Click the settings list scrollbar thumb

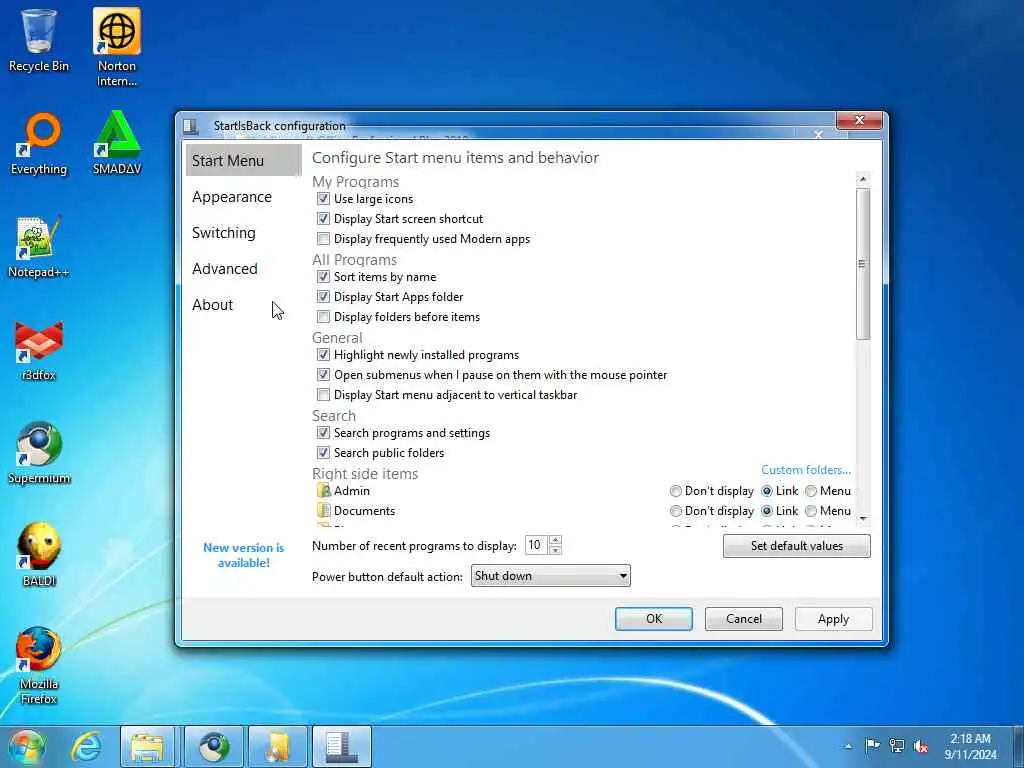863,264
